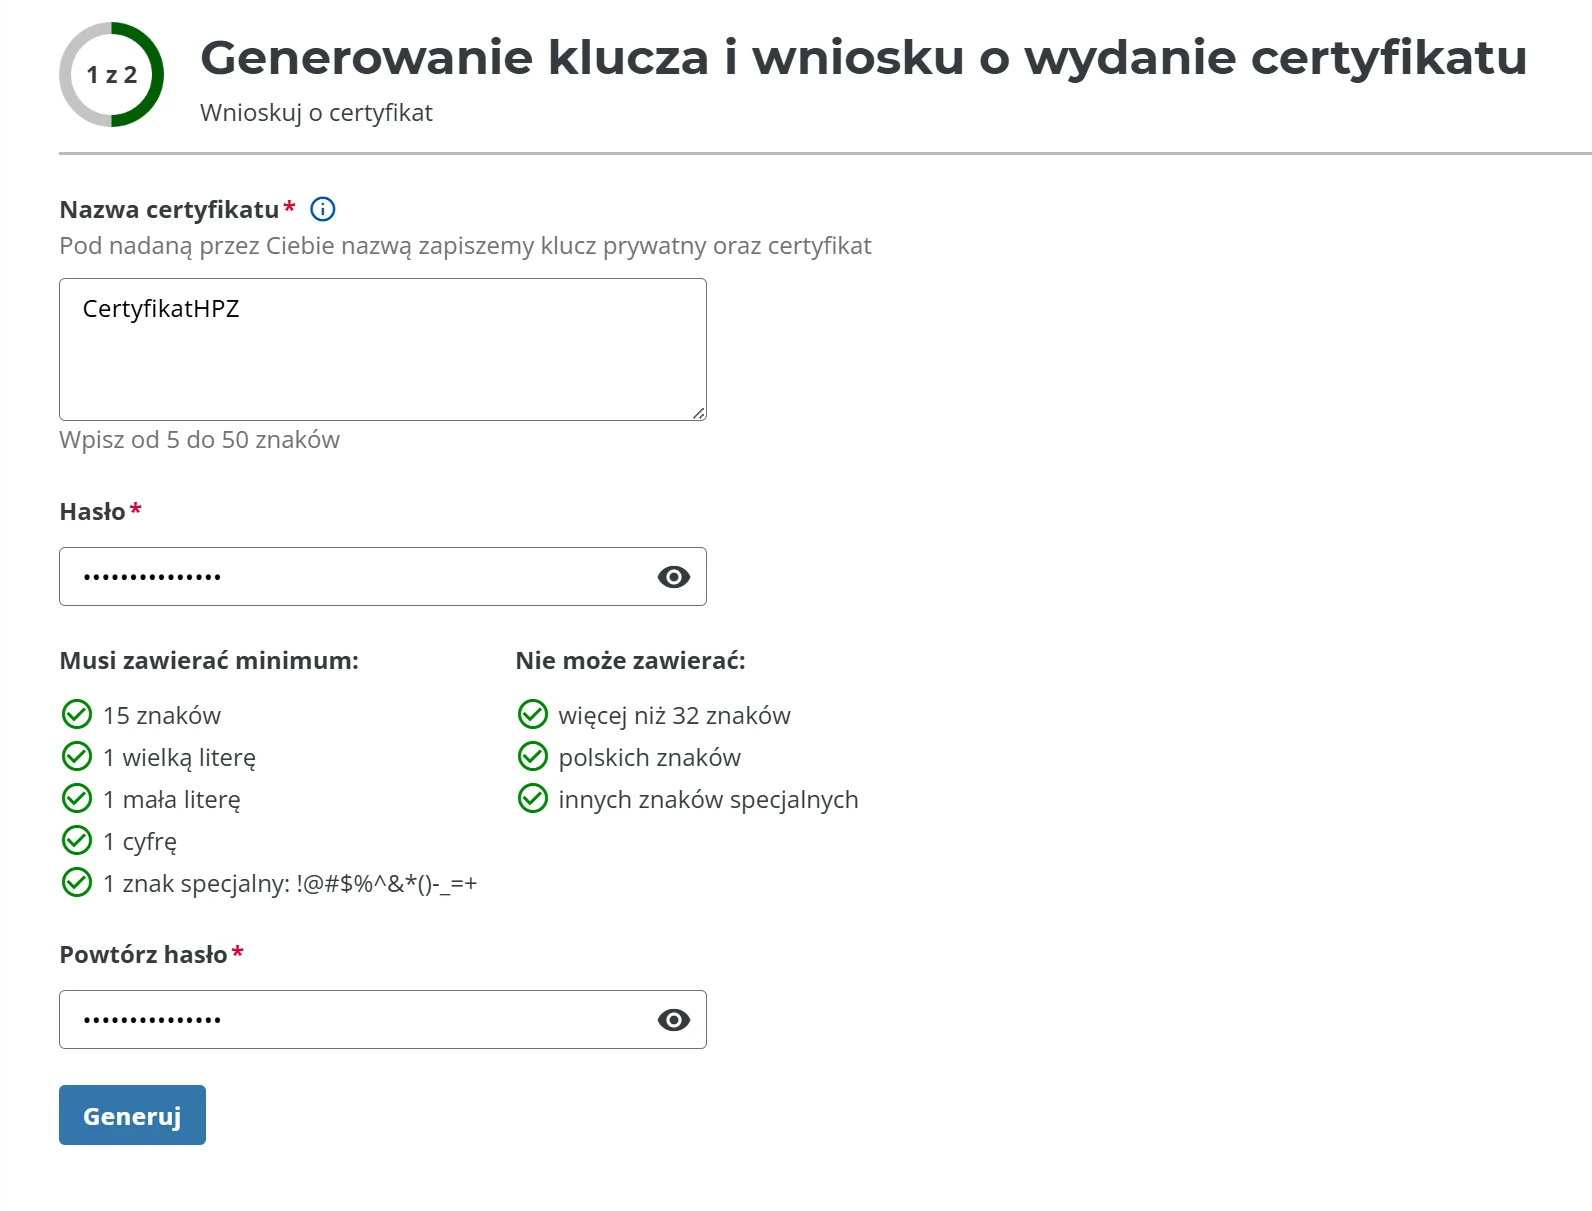The height and width of the screenshot is (1211, 1592).
Task: Click the checkmark beside 1 małą literę
Action: [x=77, y=799]
